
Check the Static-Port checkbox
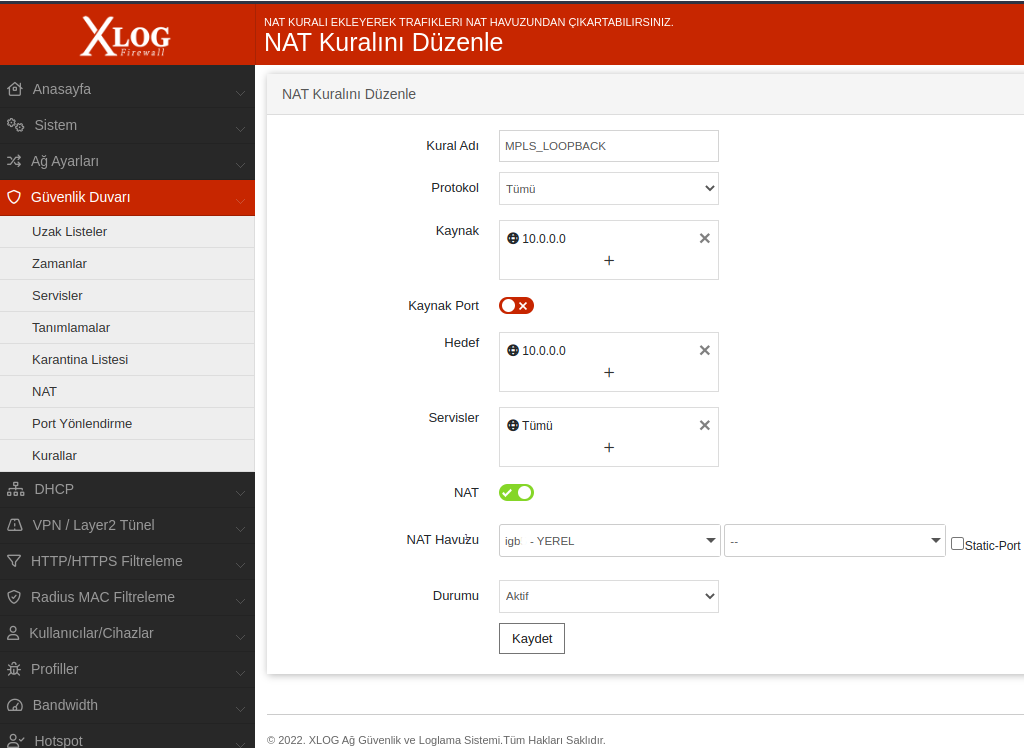tap(957, 543)
